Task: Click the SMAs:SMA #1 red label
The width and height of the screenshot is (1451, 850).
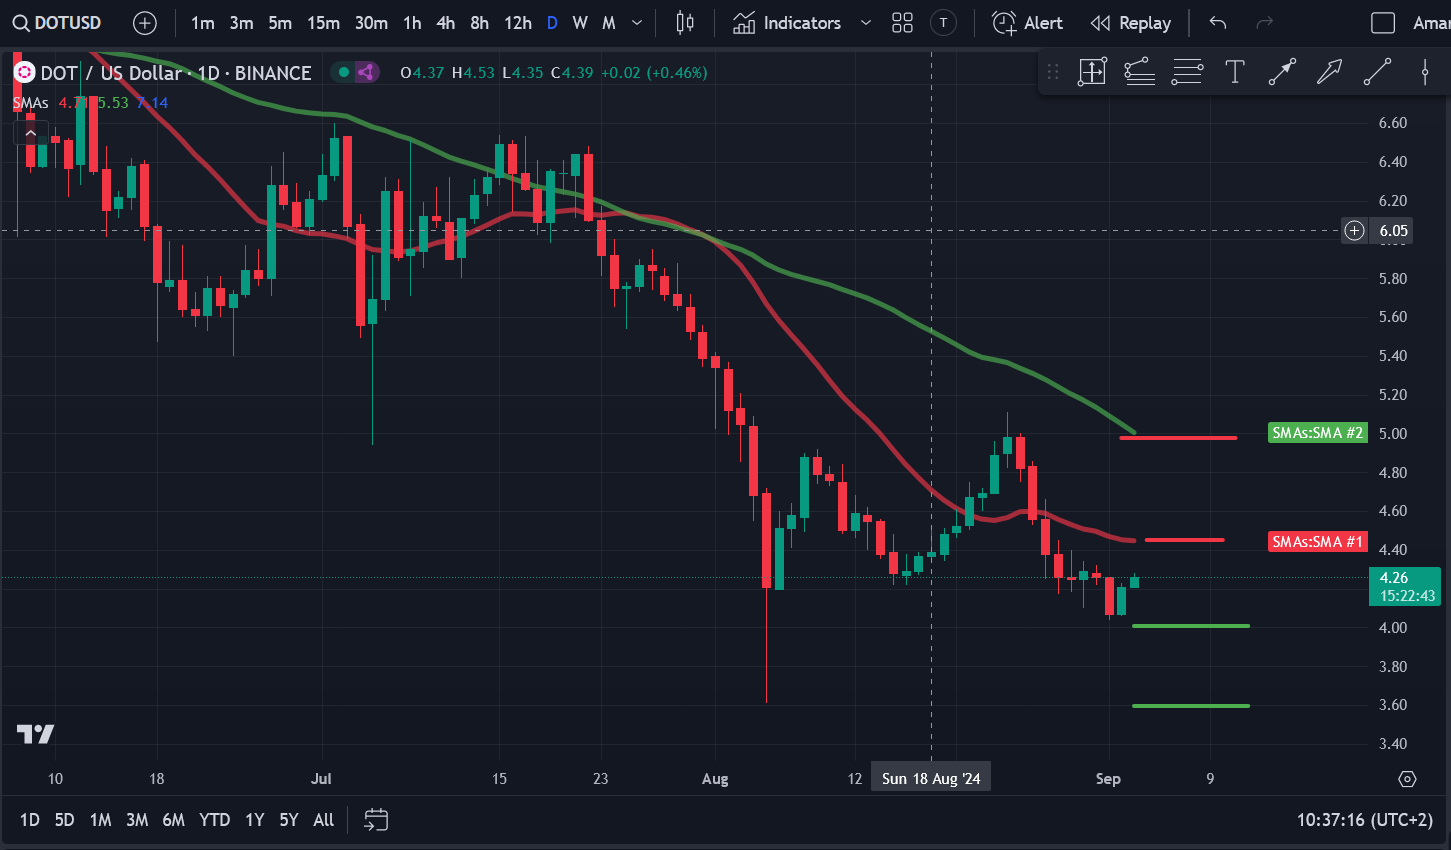Action: [1317, 542]
